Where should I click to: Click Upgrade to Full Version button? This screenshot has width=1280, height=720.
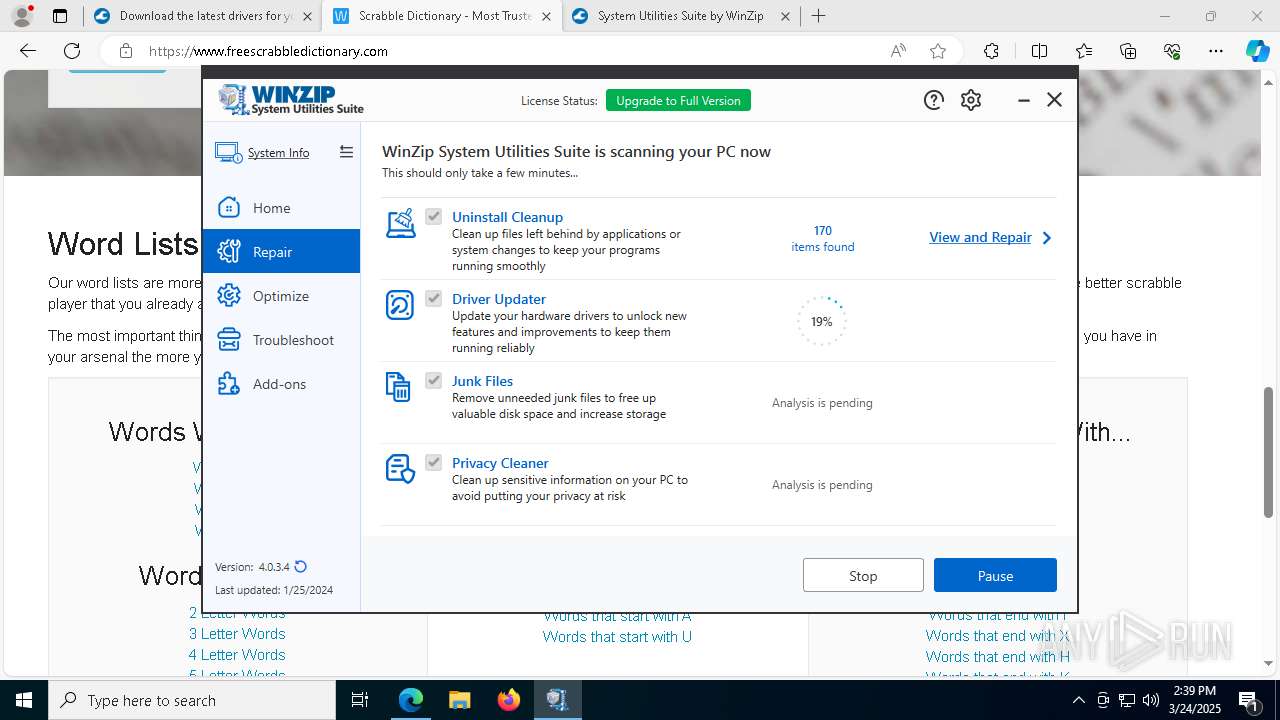[678, 100]
